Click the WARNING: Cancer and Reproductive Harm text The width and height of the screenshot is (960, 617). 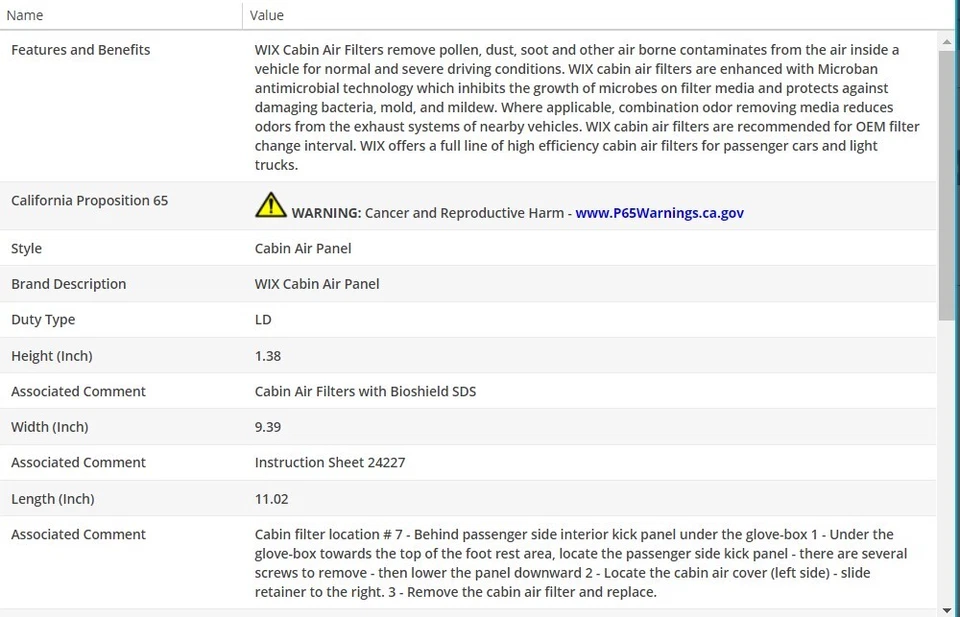click(427, 213)
